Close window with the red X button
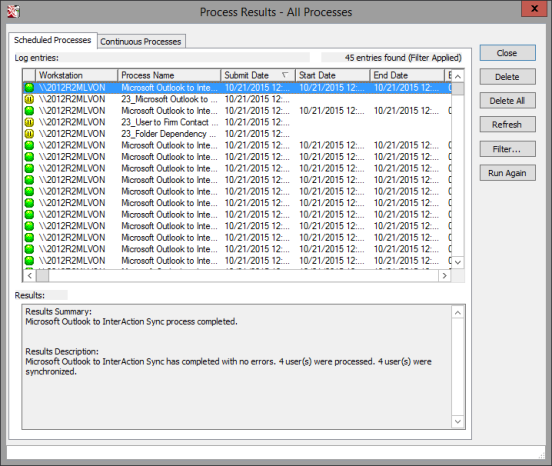The height and width of the screenshot is (466, 552). pyautogui.click(x=534, y=8)
